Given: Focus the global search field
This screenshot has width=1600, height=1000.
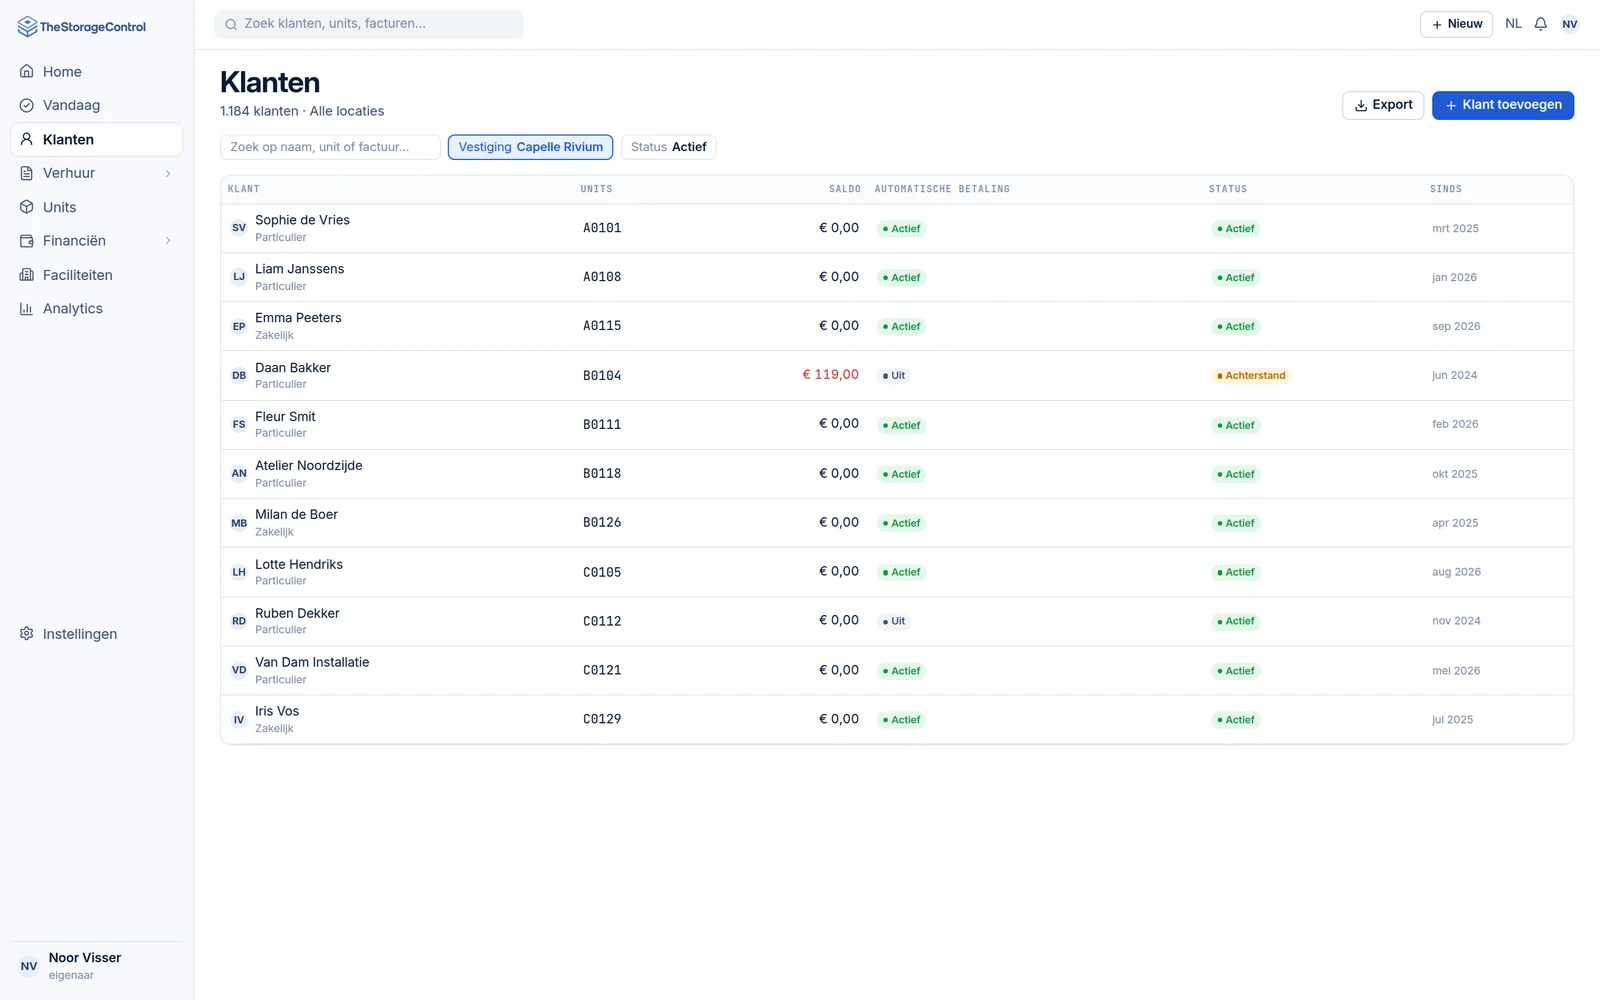Looking at the screenshot, I should point(369,24).
